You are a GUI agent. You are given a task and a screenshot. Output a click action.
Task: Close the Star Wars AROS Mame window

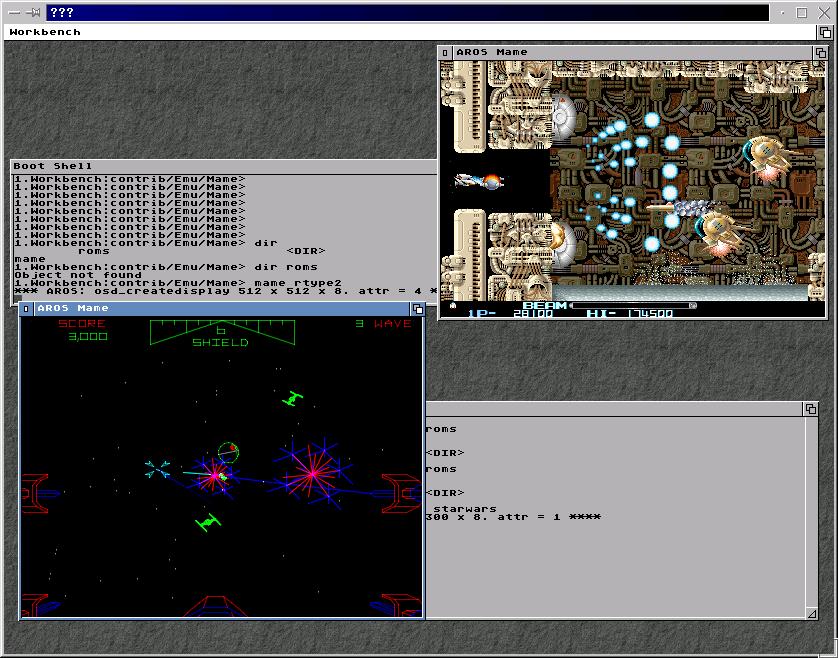coord(26,309)
